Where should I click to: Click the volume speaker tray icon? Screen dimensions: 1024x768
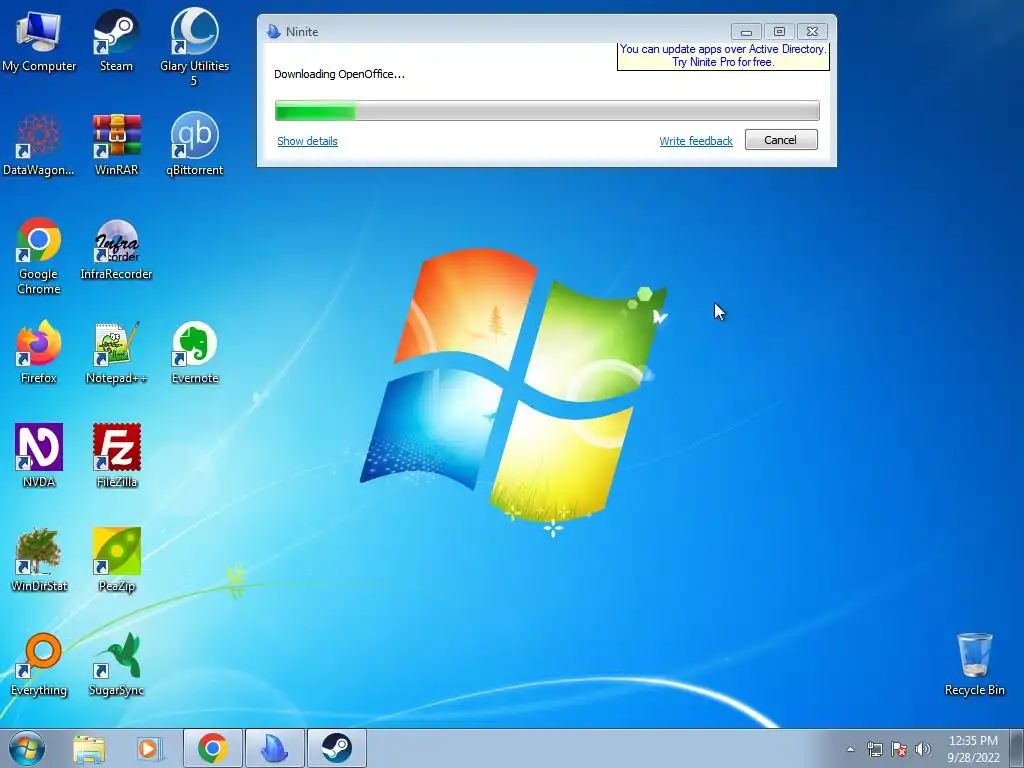922,749
